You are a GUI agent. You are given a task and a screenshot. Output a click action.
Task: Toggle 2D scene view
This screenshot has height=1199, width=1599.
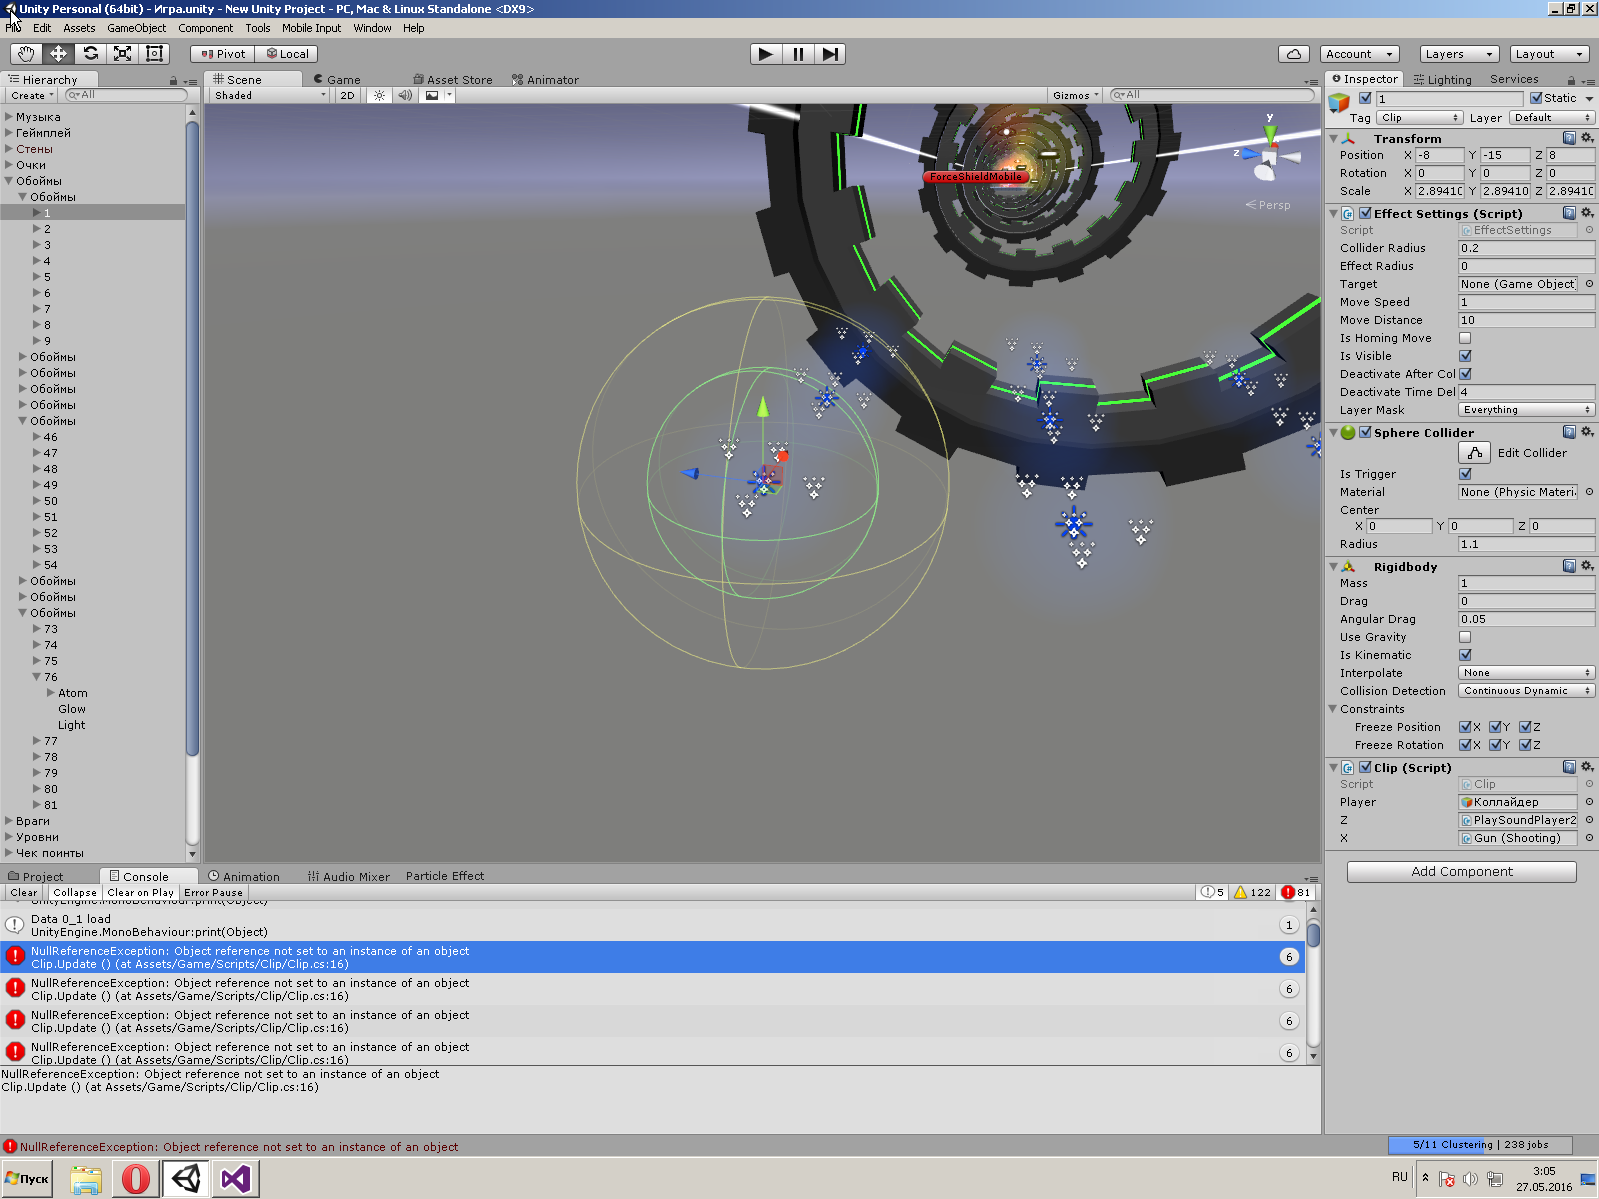[347, 95]
